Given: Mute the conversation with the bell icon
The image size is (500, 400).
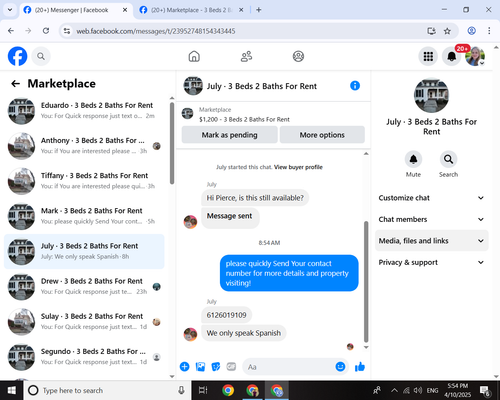Looking at the screenshot, I should point(413,159).
